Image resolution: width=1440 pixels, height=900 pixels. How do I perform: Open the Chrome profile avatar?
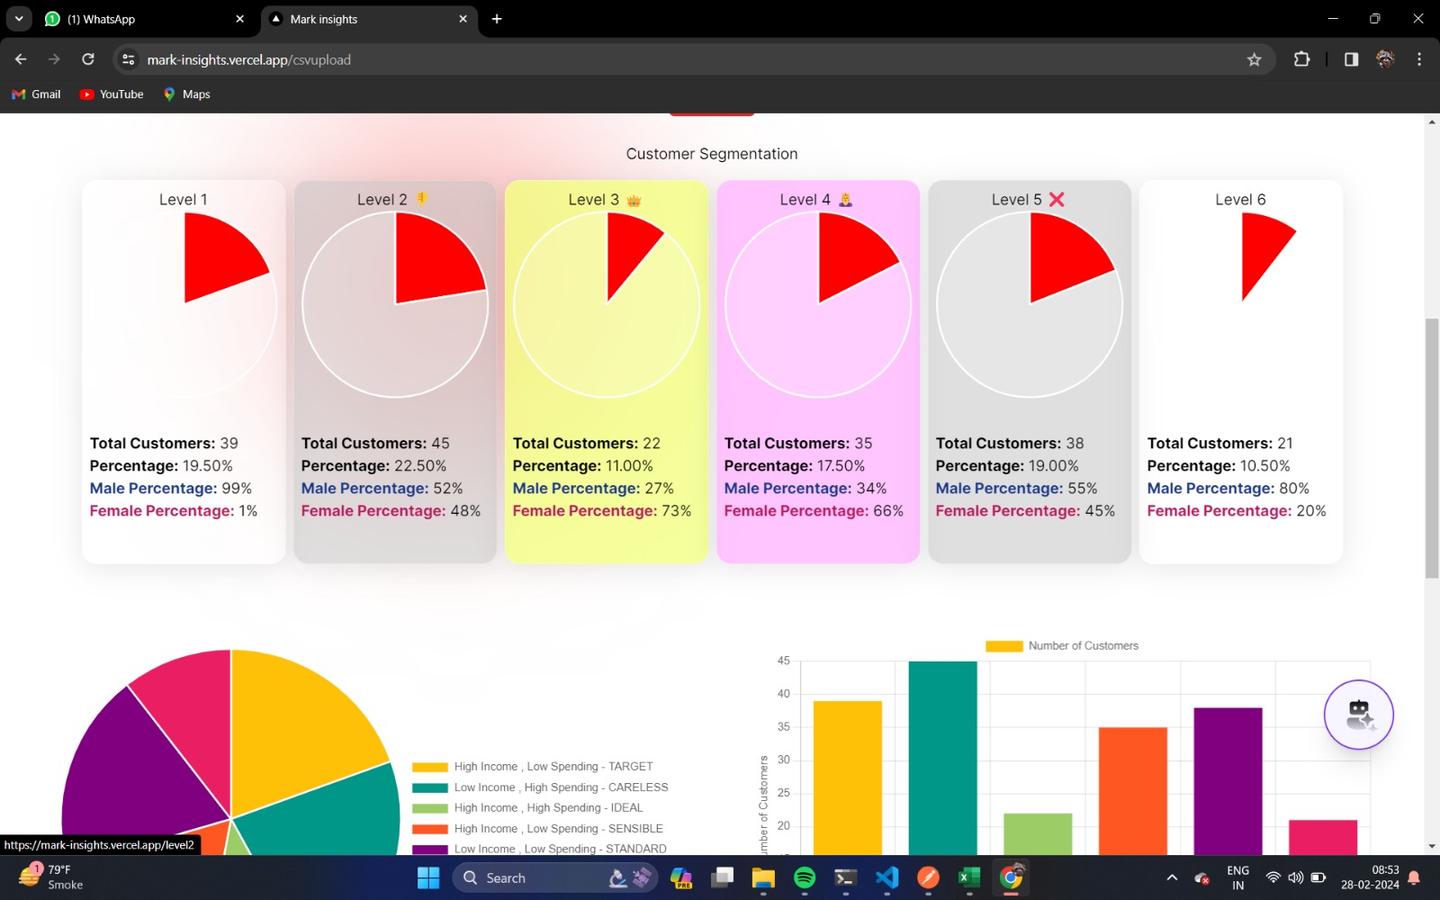coord(1385,59)
